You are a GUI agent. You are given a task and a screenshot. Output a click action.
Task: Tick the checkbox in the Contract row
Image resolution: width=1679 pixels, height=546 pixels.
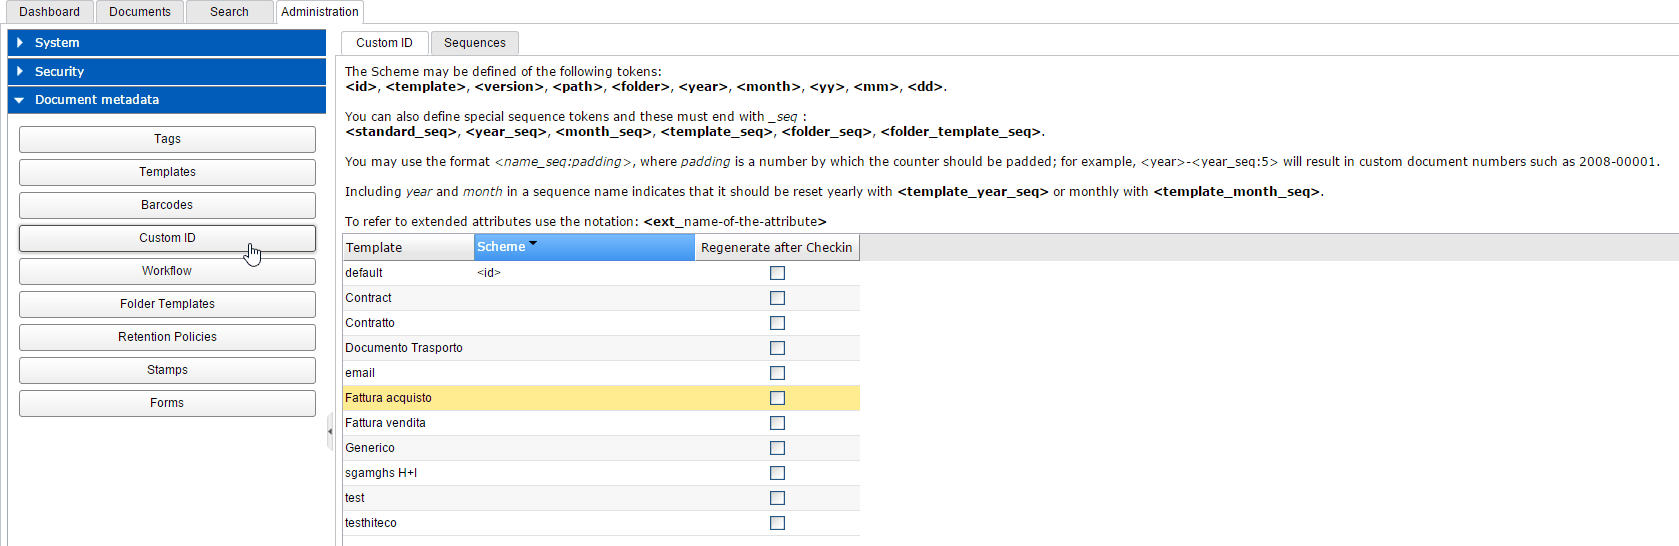(777, 298)
